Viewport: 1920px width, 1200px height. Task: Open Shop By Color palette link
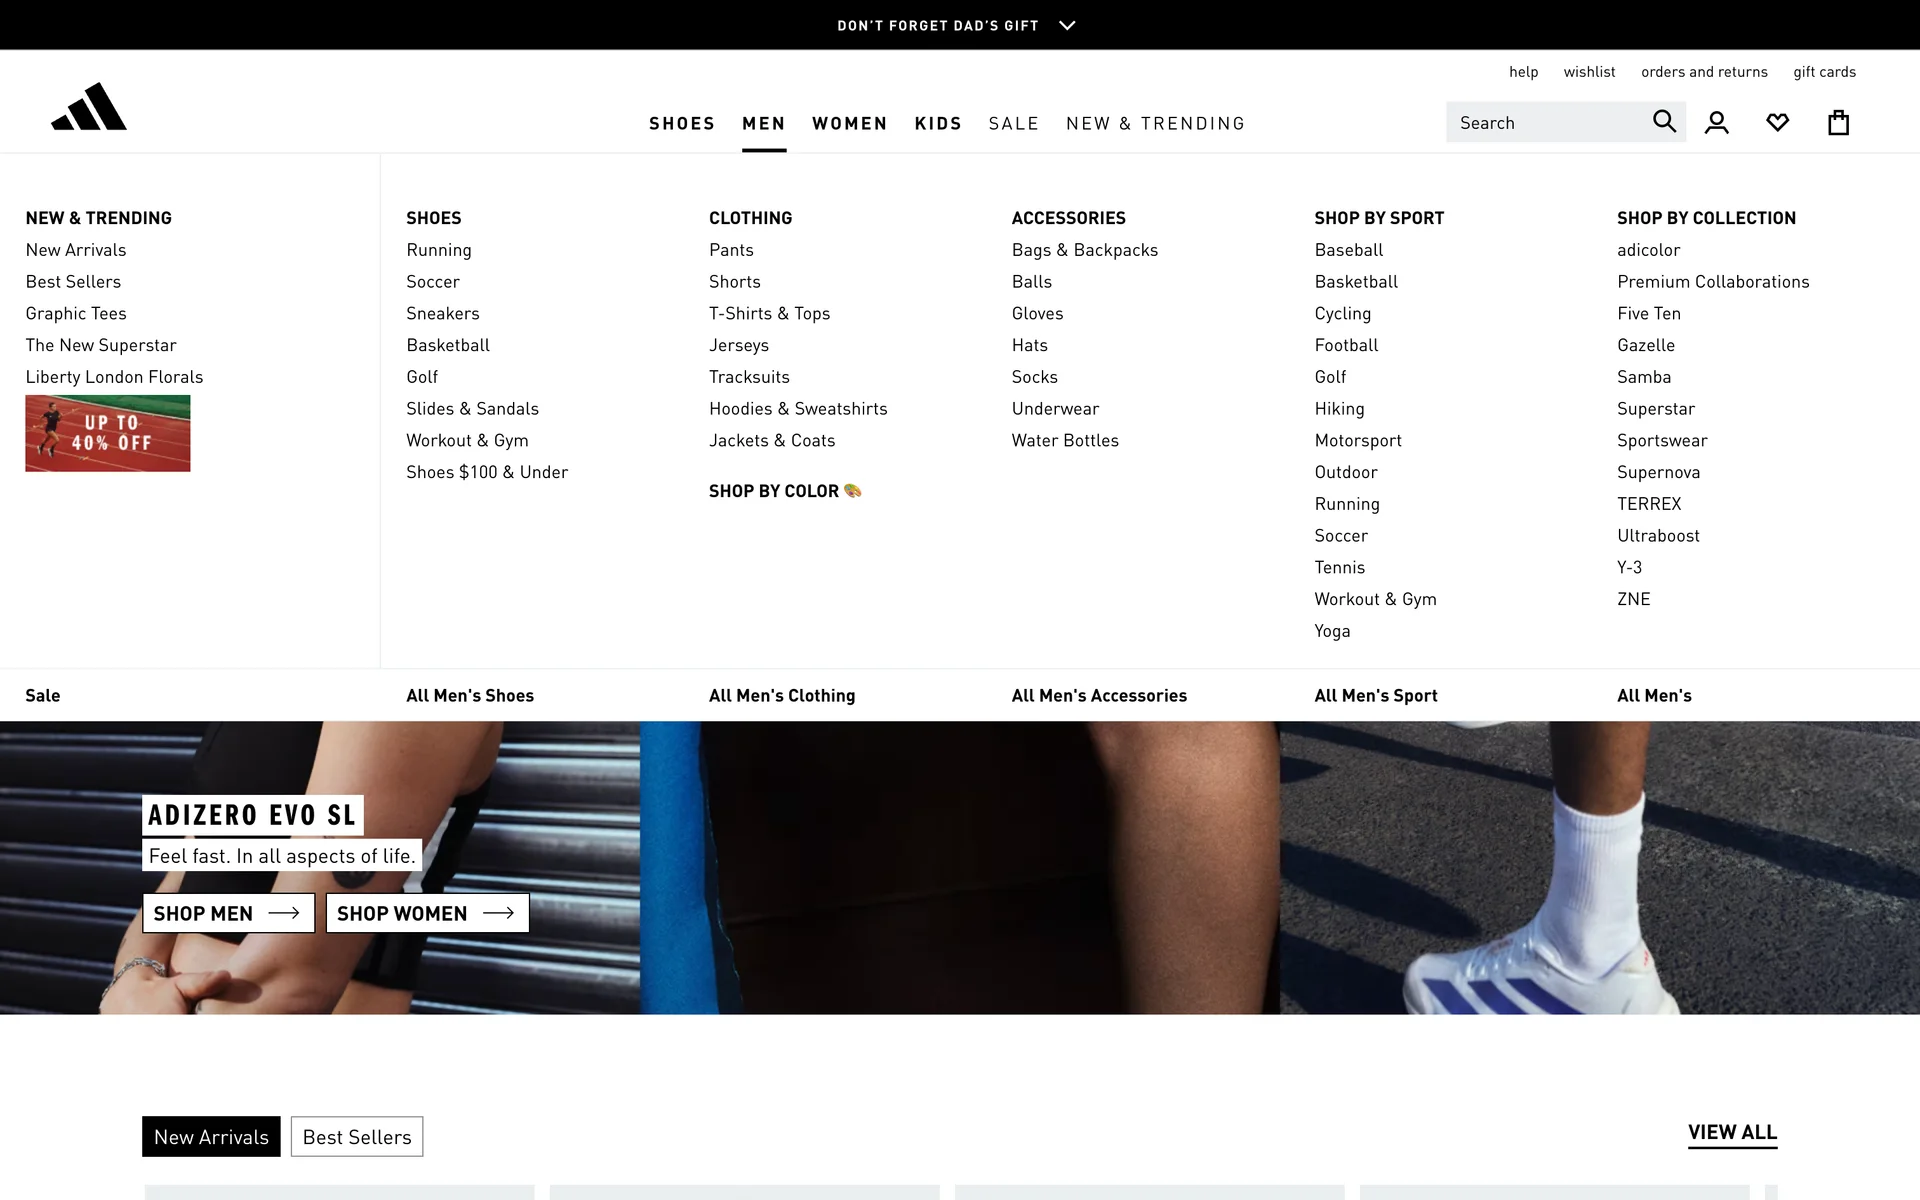[x=785, y=491]
